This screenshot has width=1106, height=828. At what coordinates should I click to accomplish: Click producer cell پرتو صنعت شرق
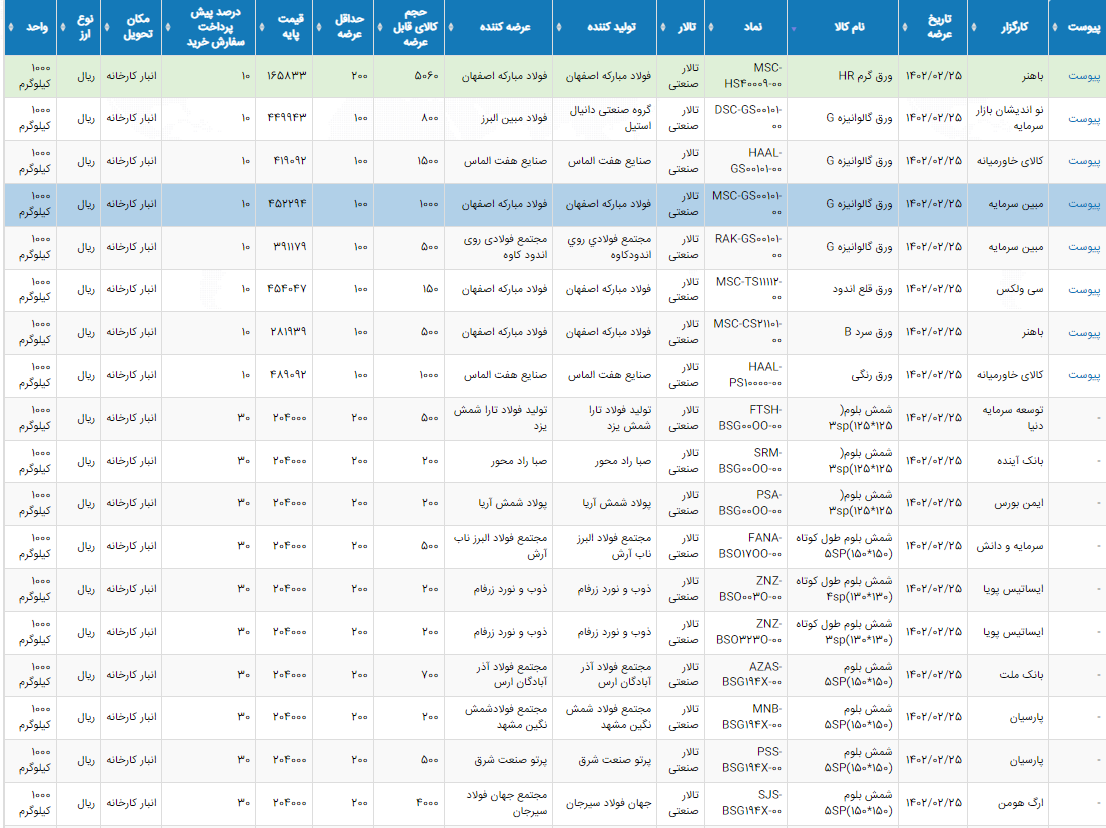point(604,760)
